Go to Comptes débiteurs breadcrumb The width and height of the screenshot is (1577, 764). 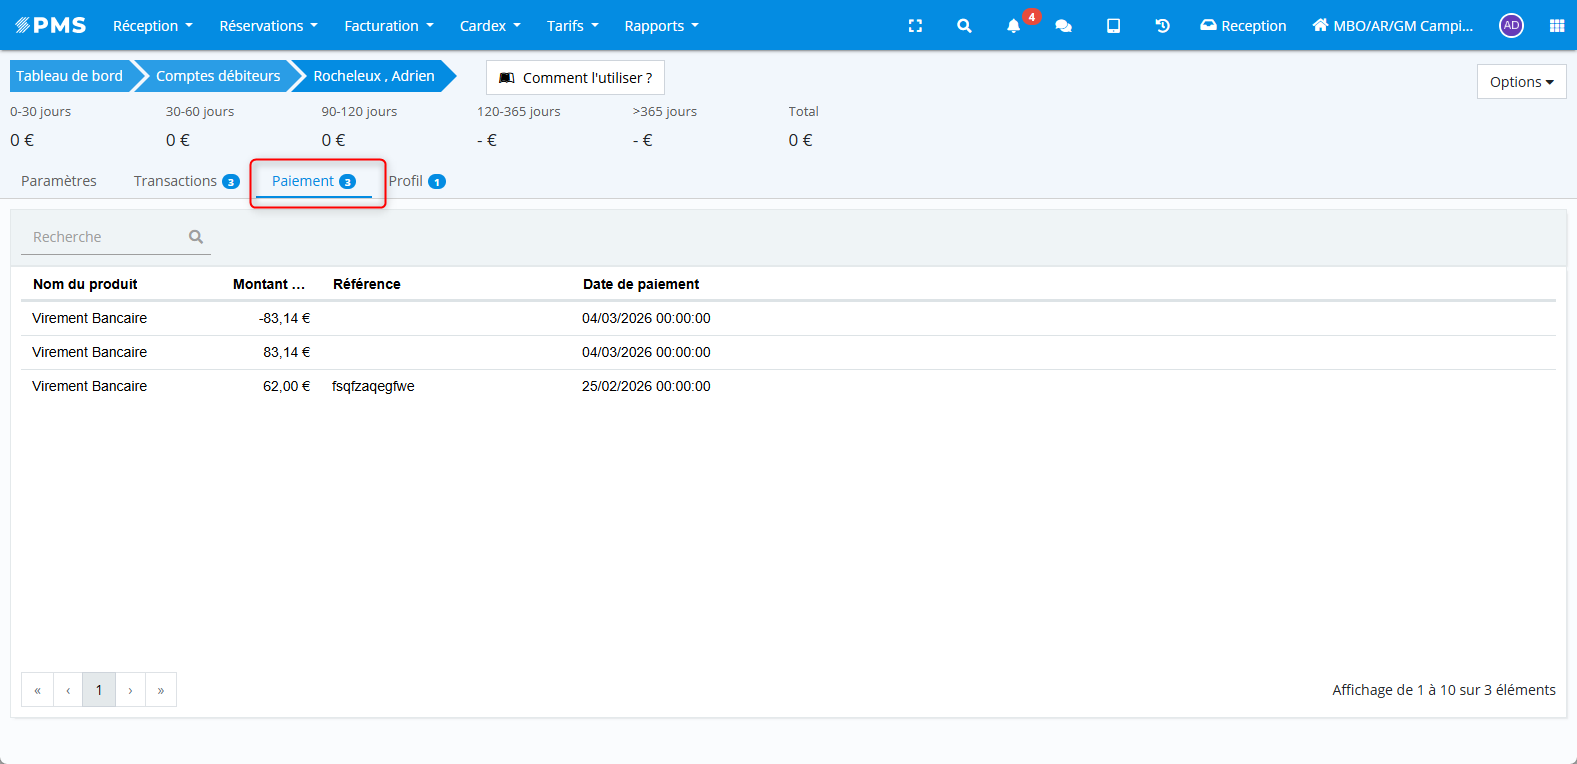click(218, 76)
